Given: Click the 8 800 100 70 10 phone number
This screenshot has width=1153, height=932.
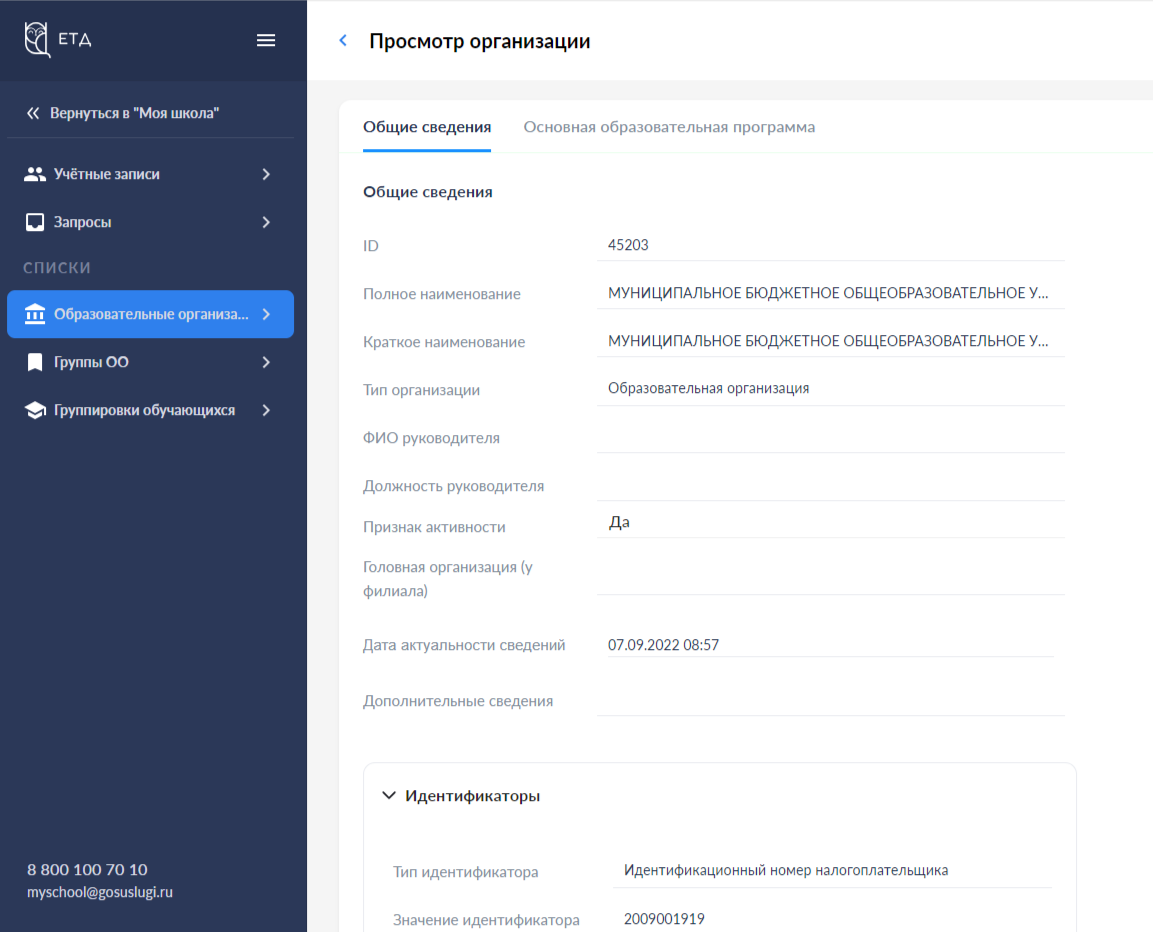Looking at the screenshot, I should pos(87,869).
